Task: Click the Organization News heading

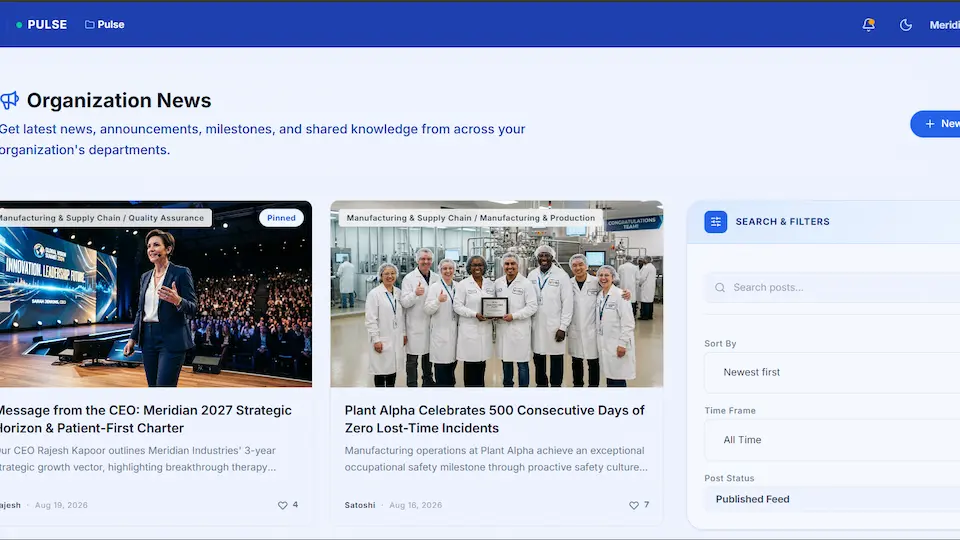Action: tap(119, 100)
